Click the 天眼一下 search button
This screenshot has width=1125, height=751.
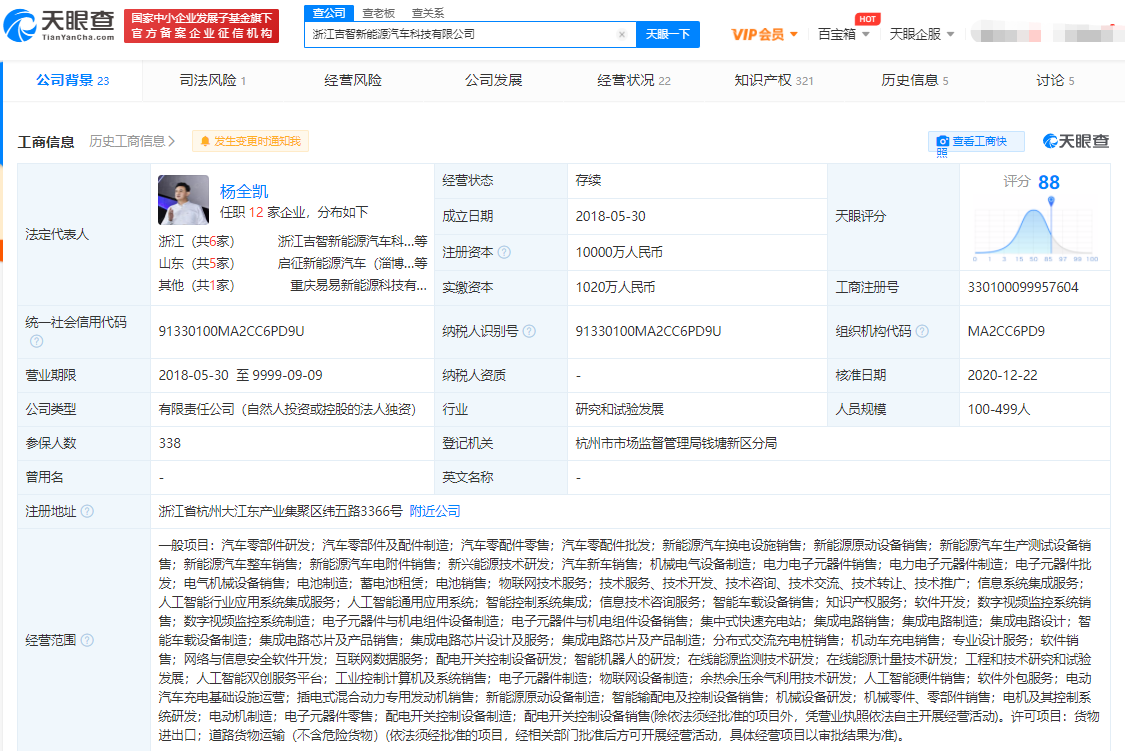tap(668, 34)
